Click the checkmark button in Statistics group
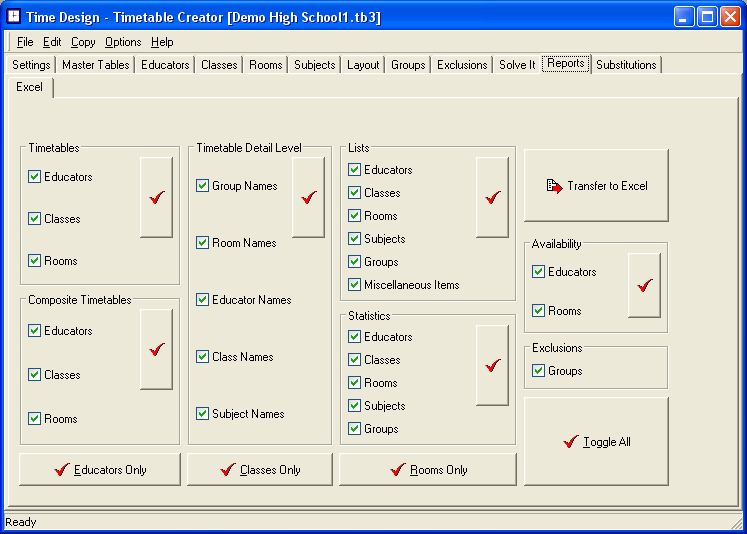Screen dimensions: 747x534 (492, 365)
